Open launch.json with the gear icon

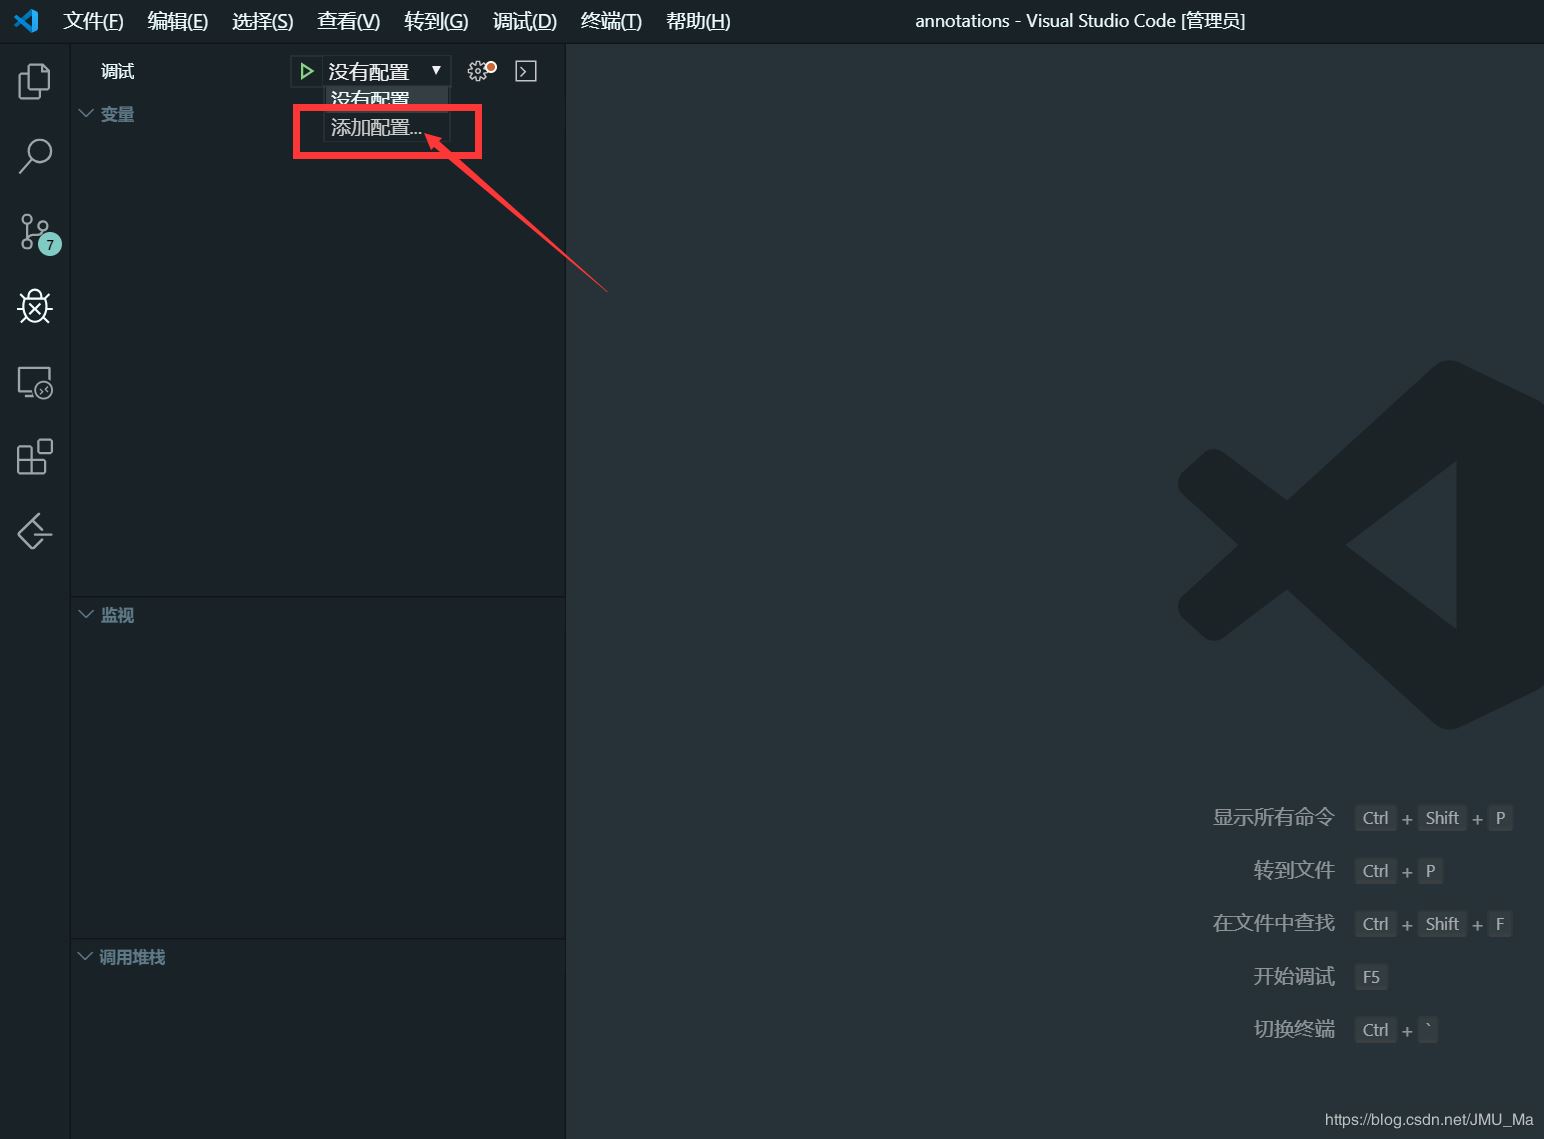point(481,70)
